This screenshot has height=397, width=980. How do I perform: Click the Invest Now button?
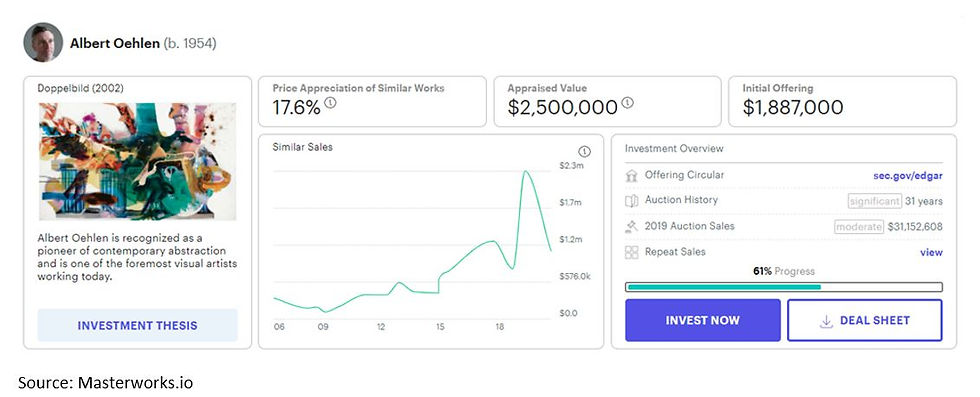[702, 320]
